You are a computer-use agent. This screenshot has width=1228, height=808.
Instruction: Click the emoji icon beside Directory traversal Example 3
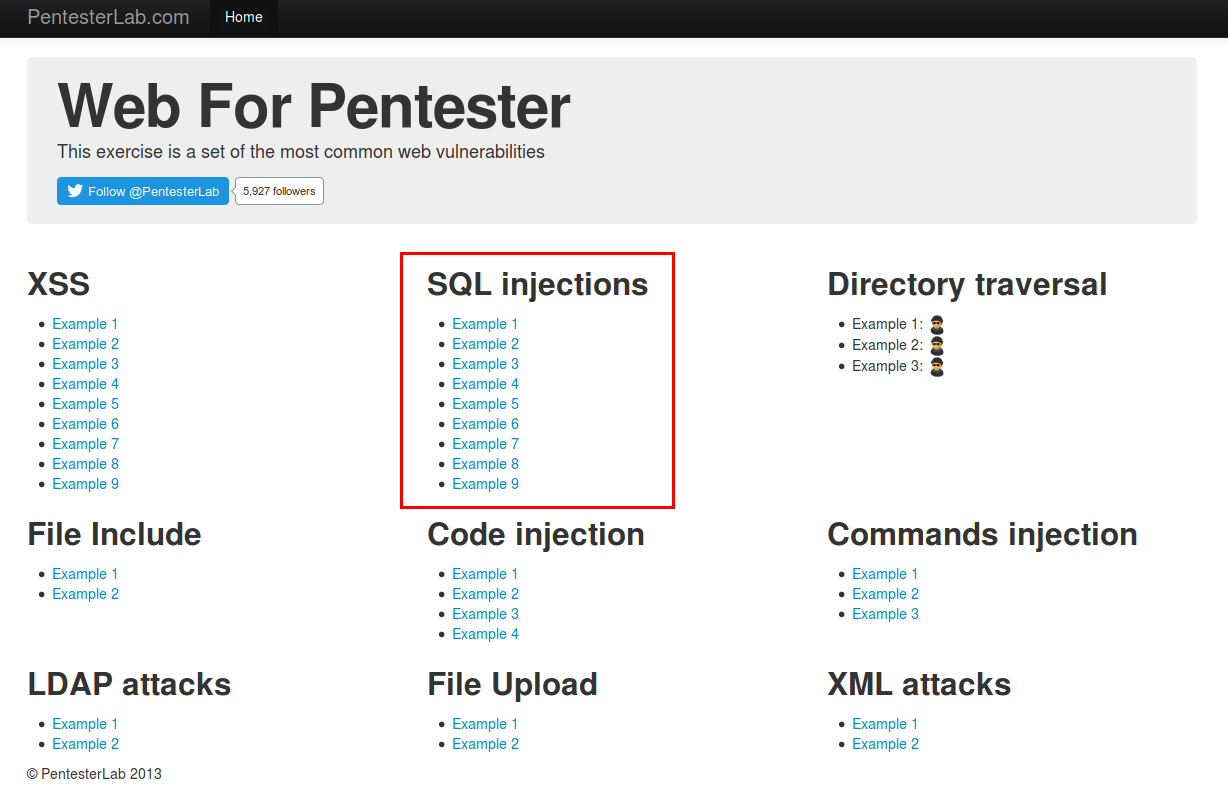[936, 365]
